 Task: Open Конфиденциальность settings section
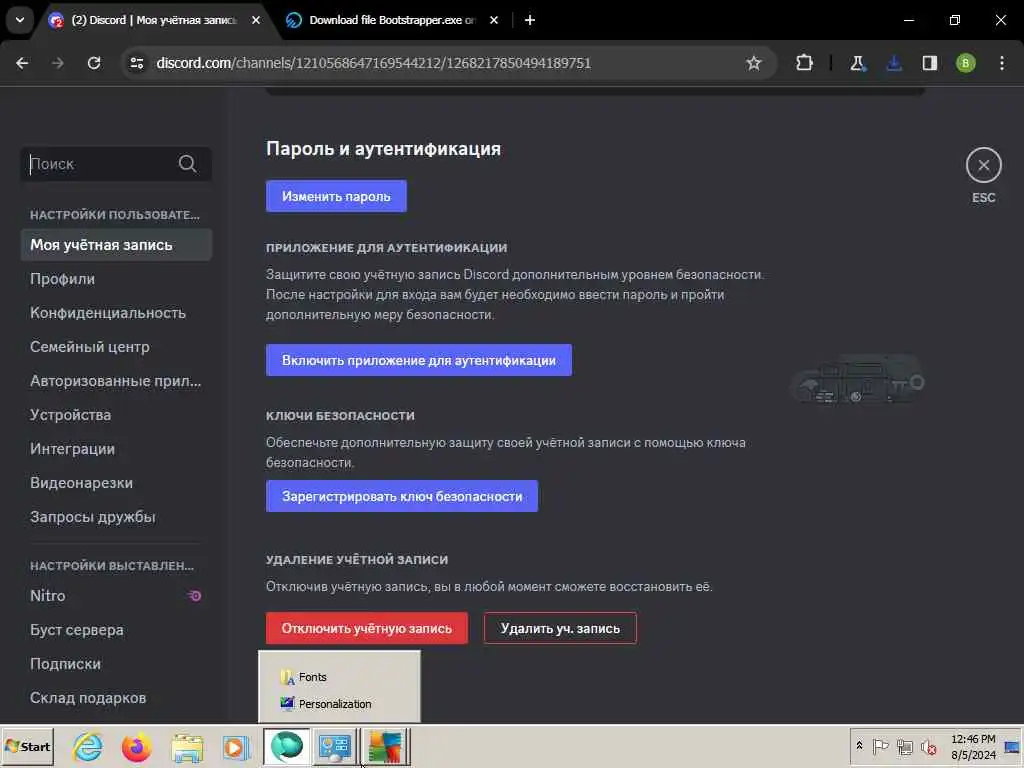click(x=116, y=313)
